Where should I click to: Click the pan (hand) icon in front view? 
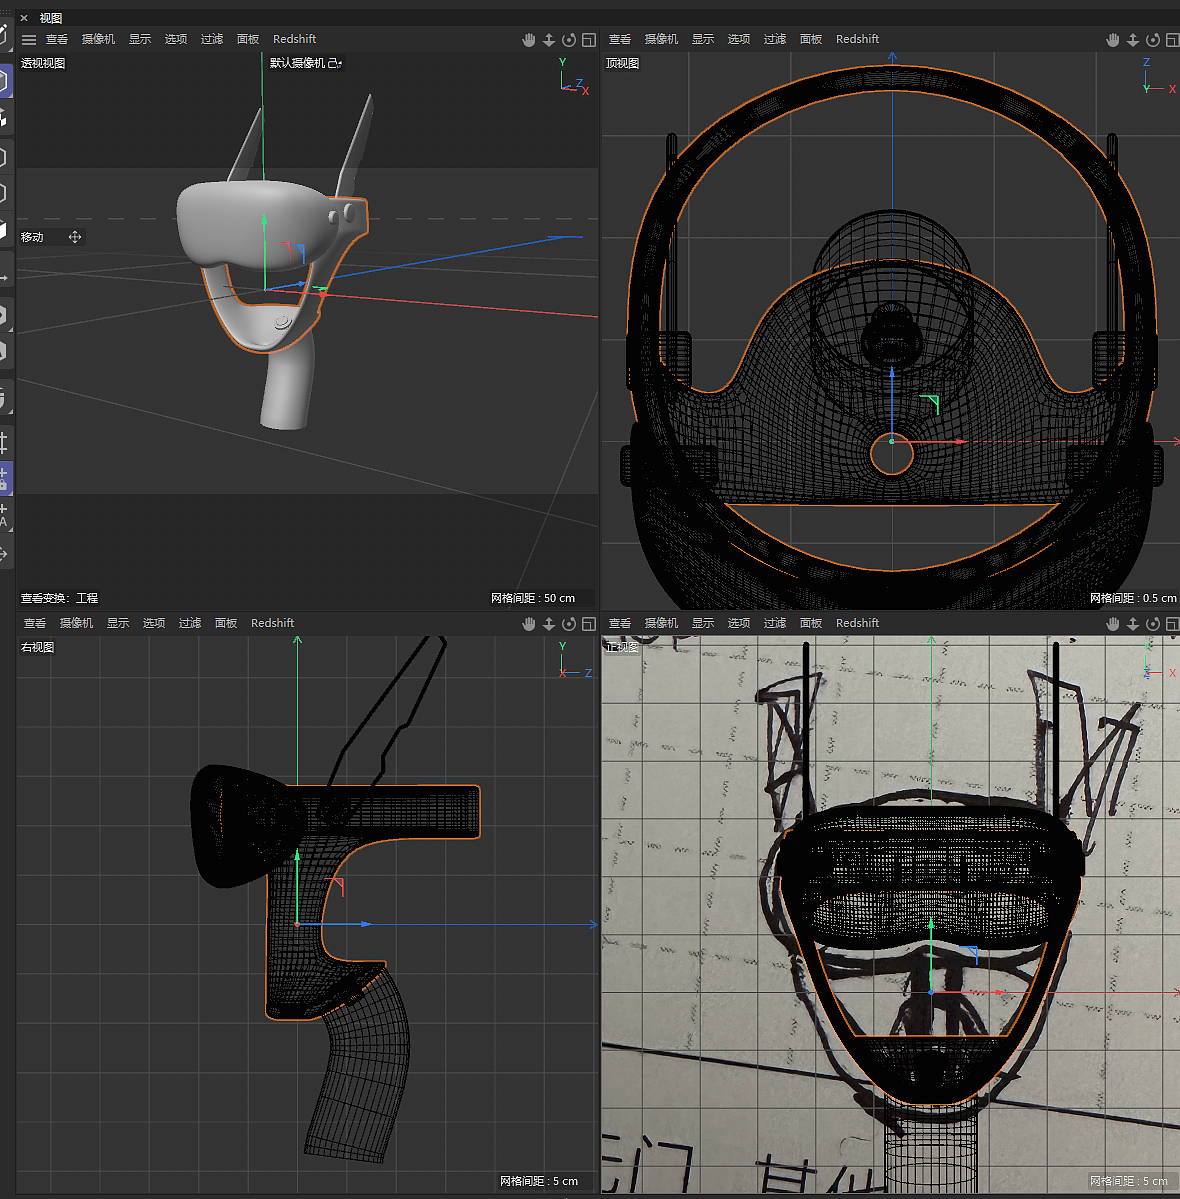coord(1113,624)
